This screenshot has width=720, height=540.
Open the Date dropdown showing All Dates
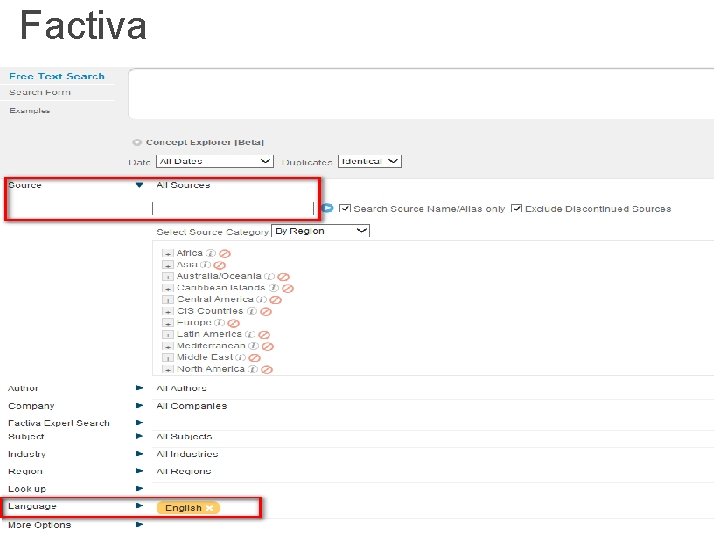click(215, 161)
